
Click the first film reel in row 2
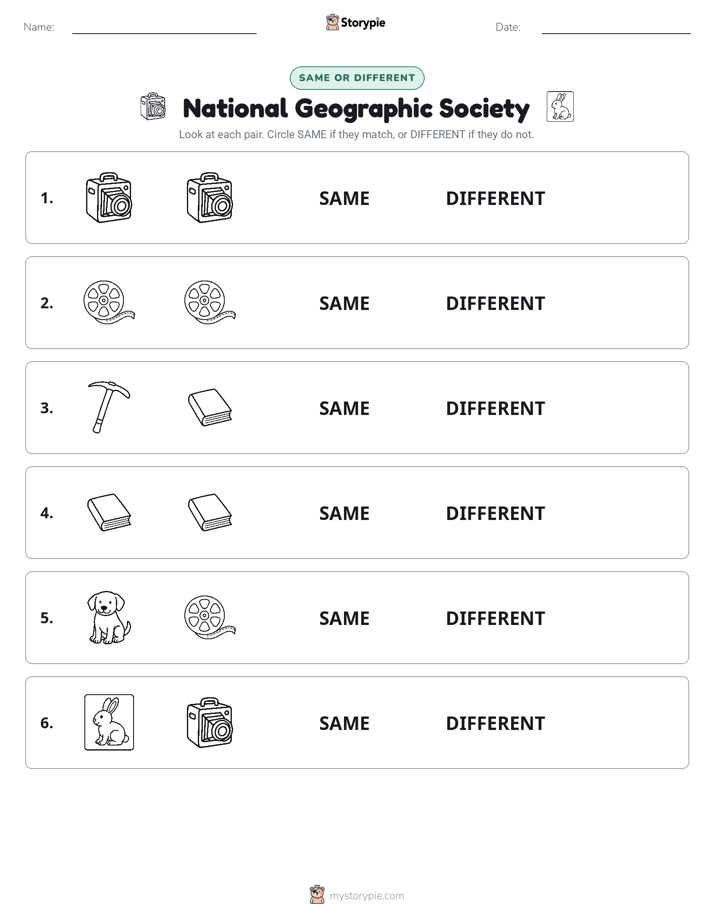(x=109, y=302)
